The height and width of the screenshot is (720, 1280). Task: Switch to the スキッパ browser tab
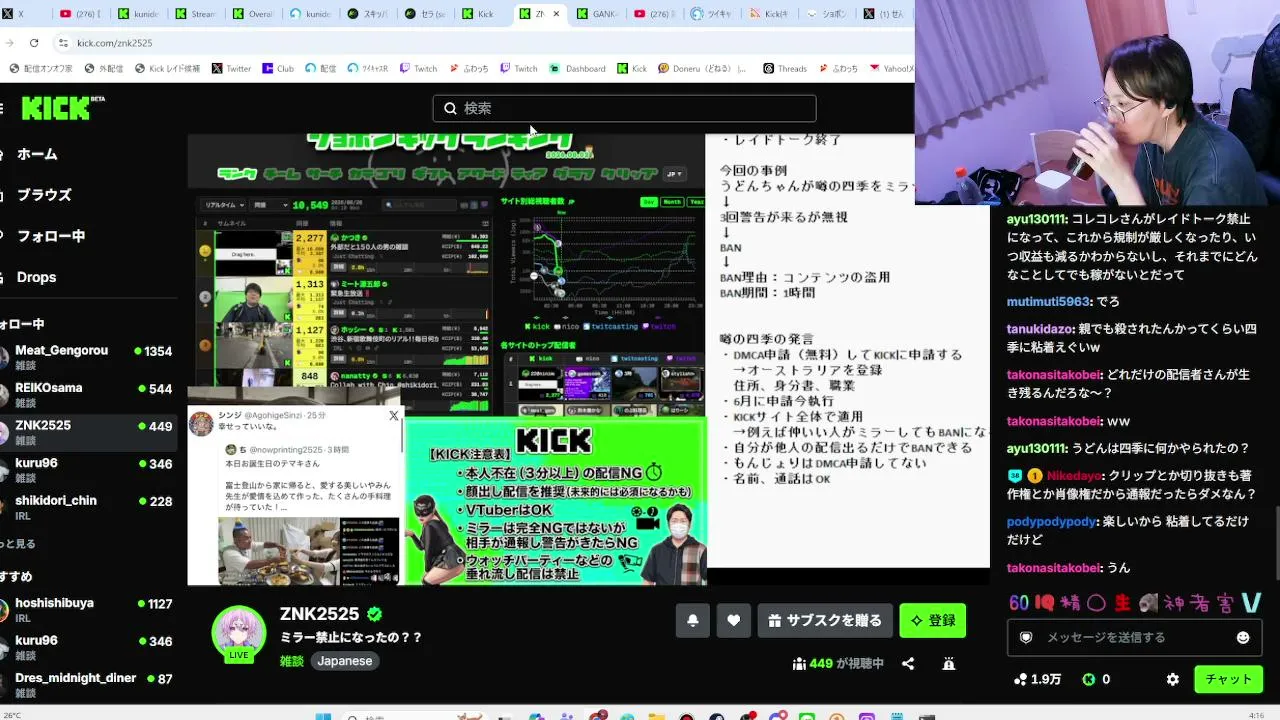(x=368, y=14)
